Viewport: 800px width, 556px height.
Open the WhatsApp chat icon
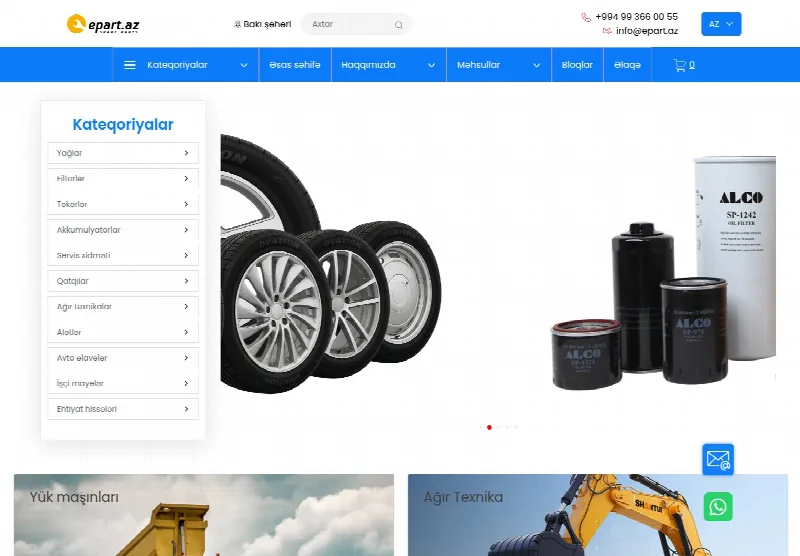pos(718,507)
